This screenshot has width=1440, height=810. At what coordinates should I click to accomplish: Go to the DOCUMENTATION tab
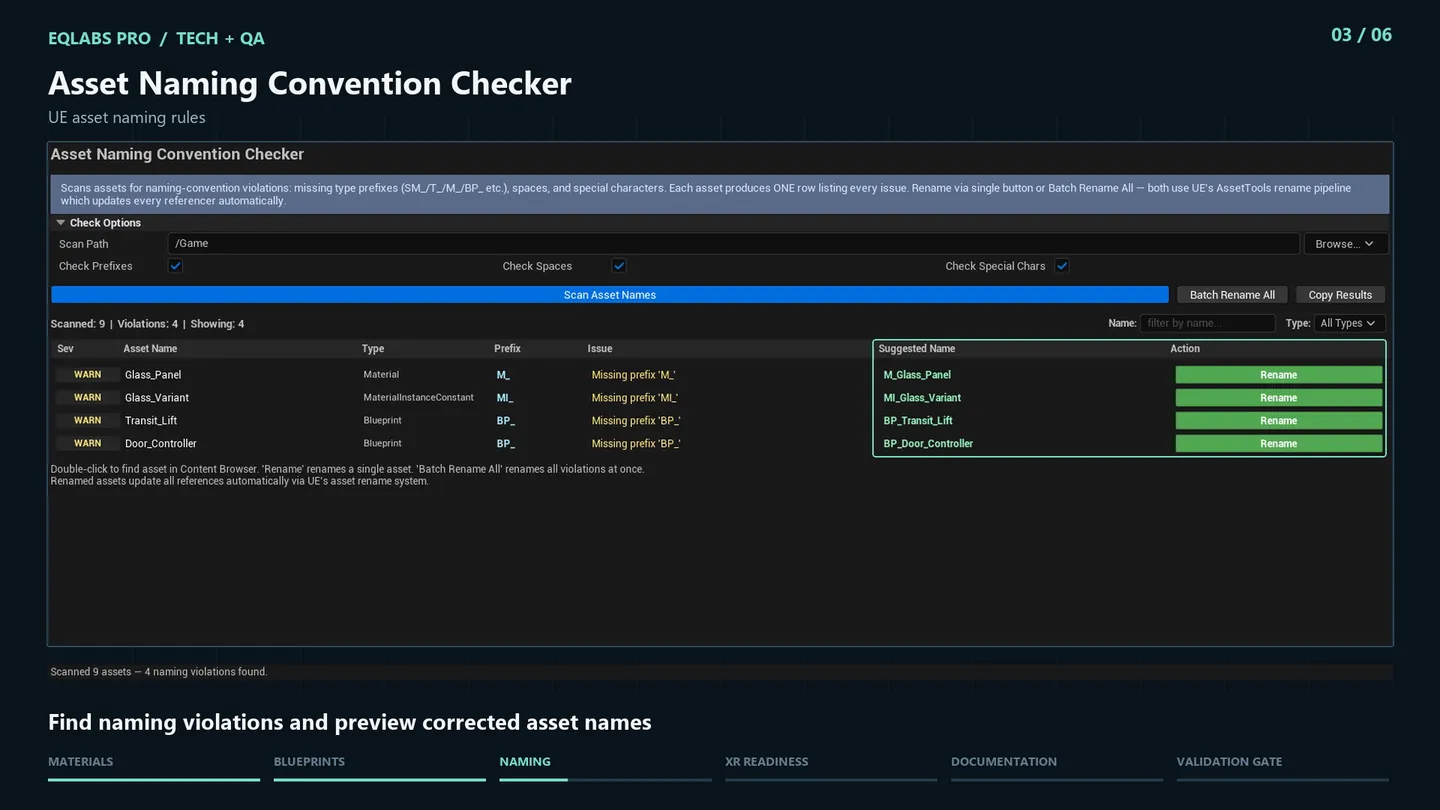coord(1004,762)
